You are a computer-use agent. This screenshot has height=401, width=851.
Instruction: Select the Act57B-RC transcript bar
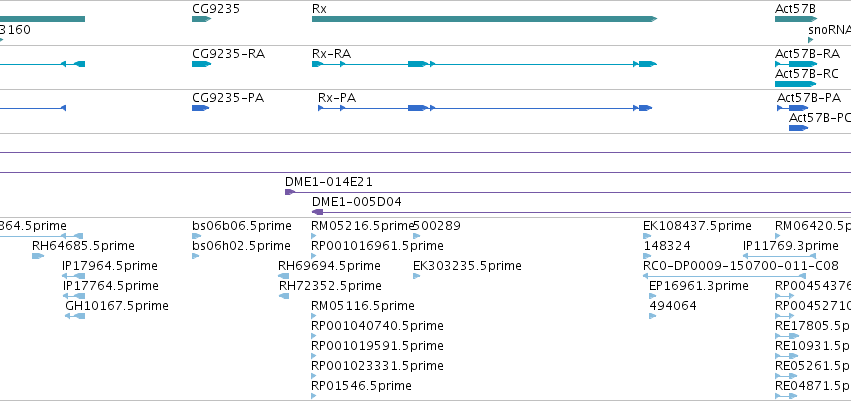(796, 84)
